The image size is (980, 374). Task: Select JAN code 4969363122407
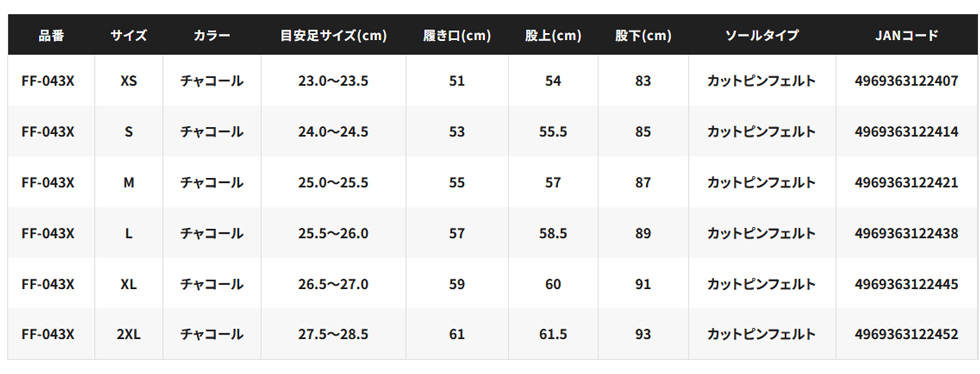tap(906, 81)
